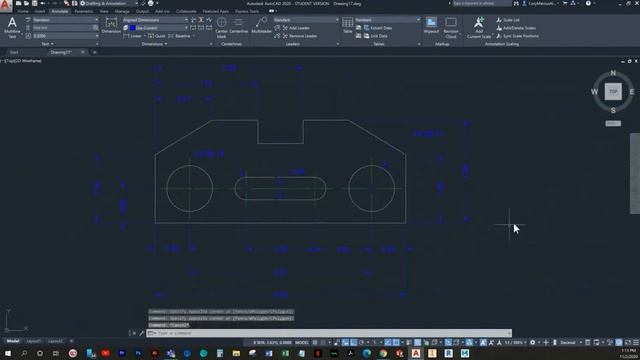Click the Add Leader button

[x=296, y=28]
